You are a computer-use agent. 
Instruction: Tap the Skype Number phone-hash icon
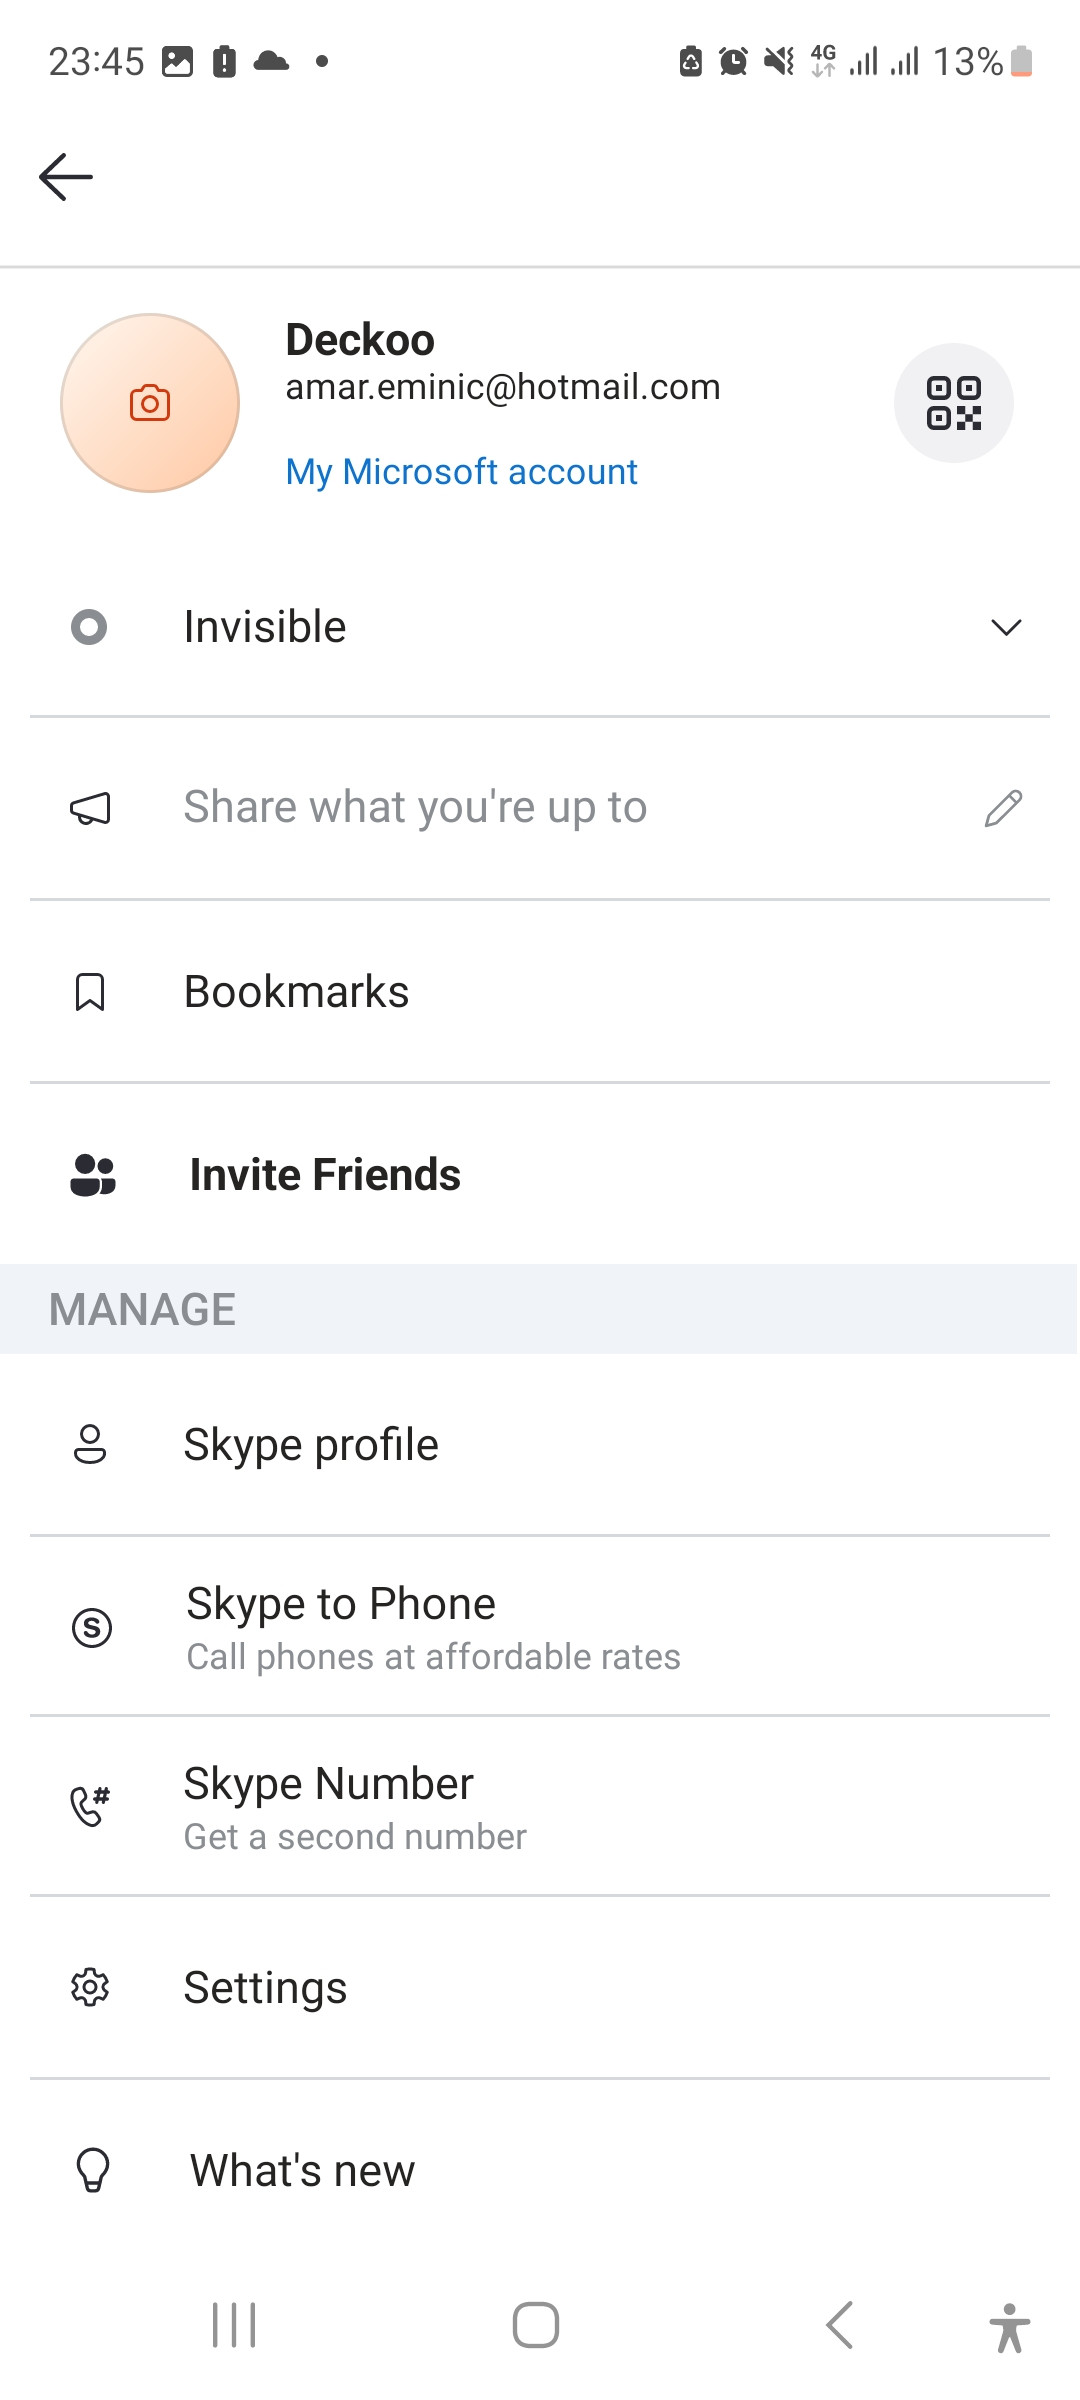pos(90,1806)
